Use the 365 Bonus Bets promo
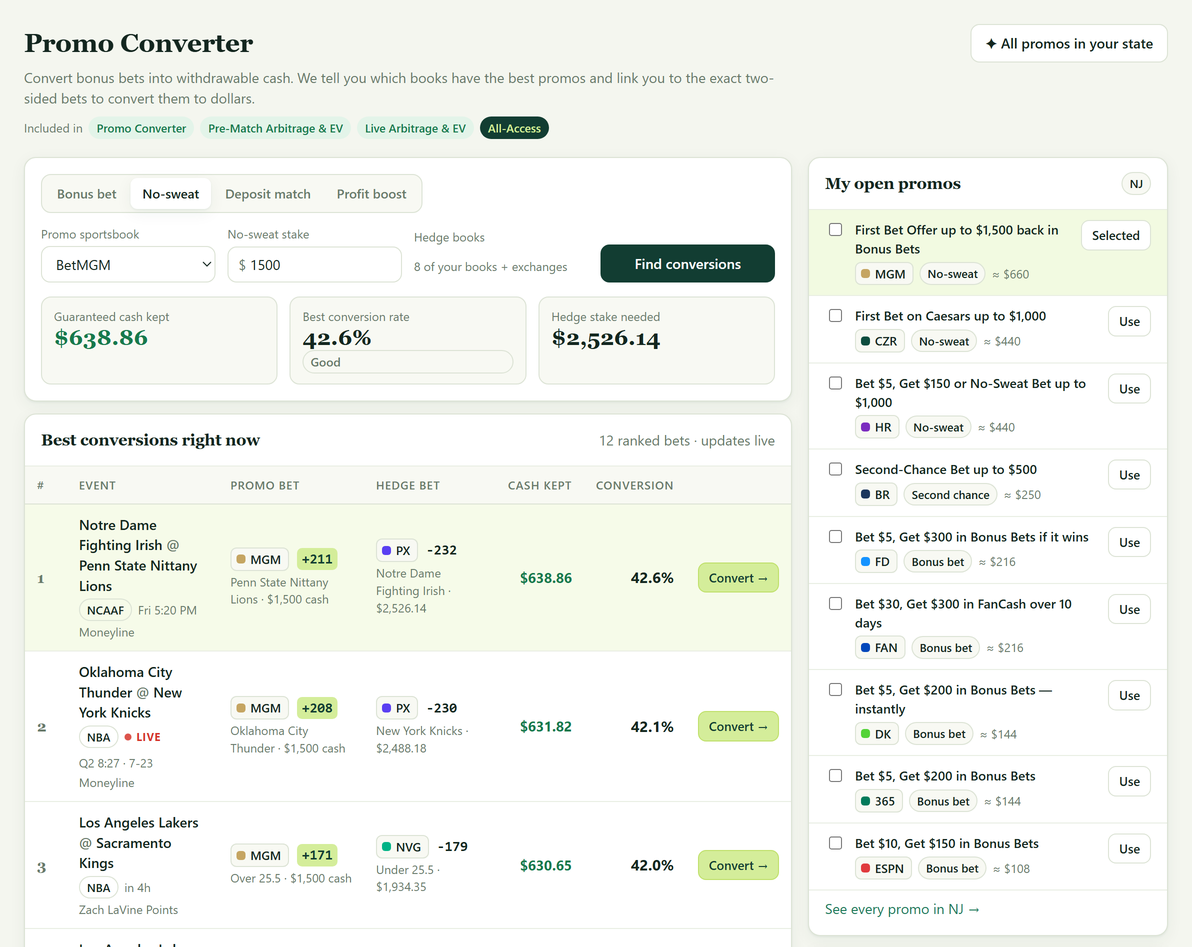The image size is (1192, 947). point(1129,781)
